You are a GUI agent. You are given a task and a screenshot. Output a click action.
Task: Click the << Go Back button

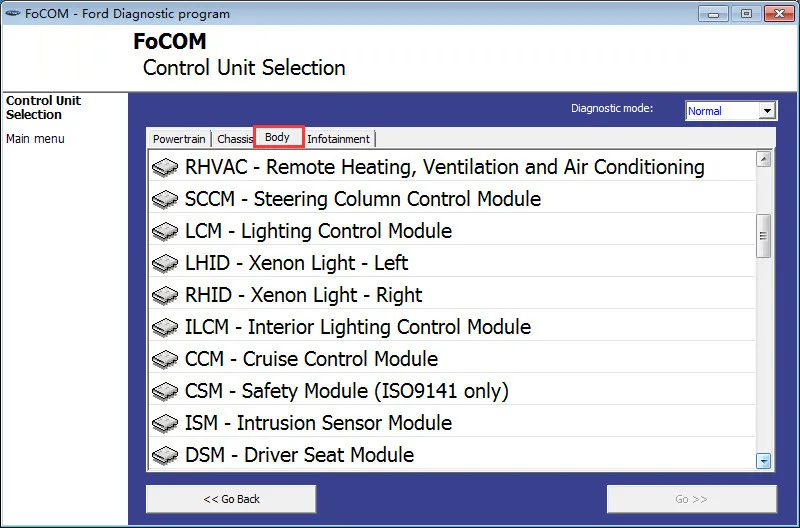click(x=231, y=499)
